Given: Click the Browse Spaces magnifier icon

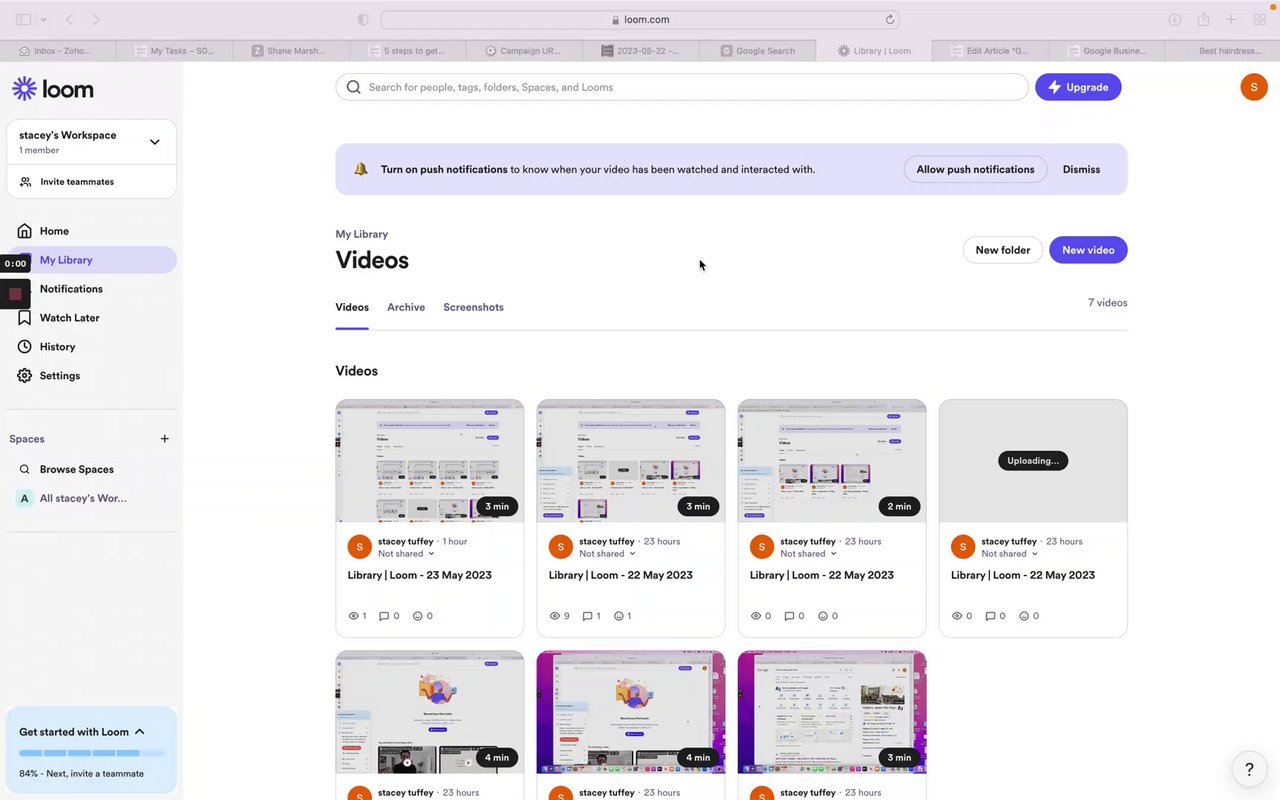Looking at the screenshot, I should click(x=25, y=470).
